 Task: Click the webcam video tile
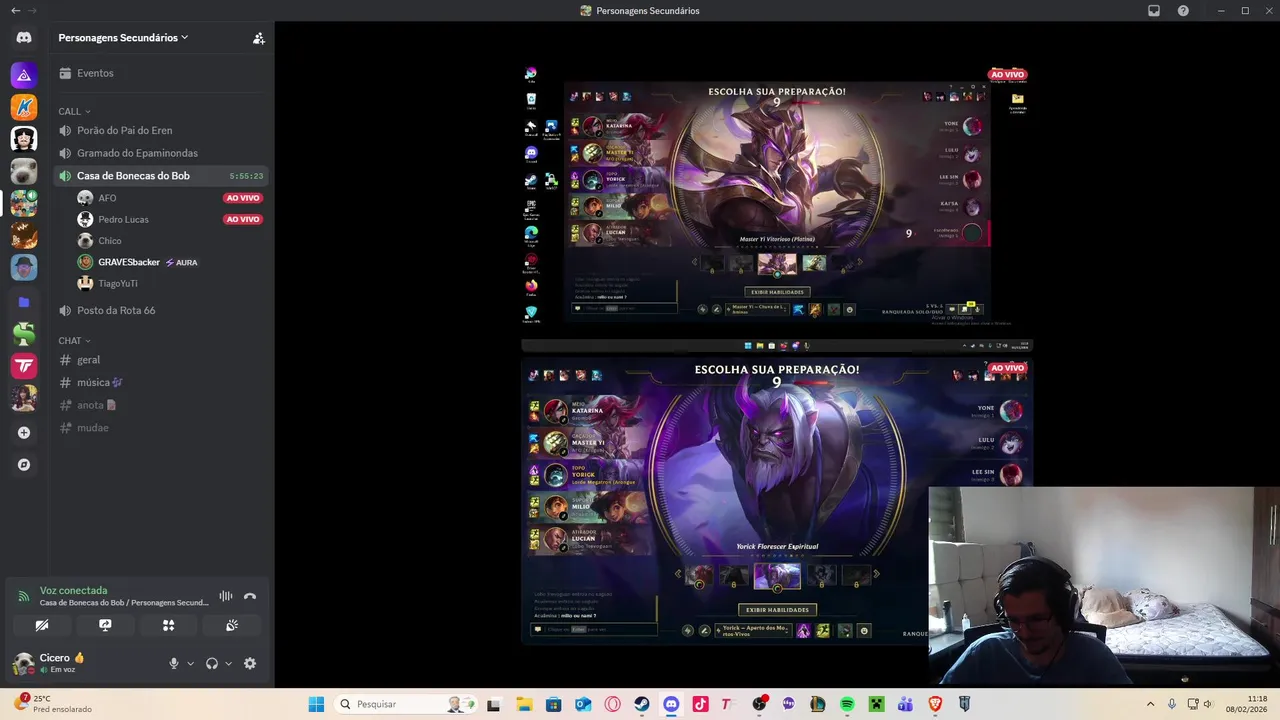(1104, 585)
